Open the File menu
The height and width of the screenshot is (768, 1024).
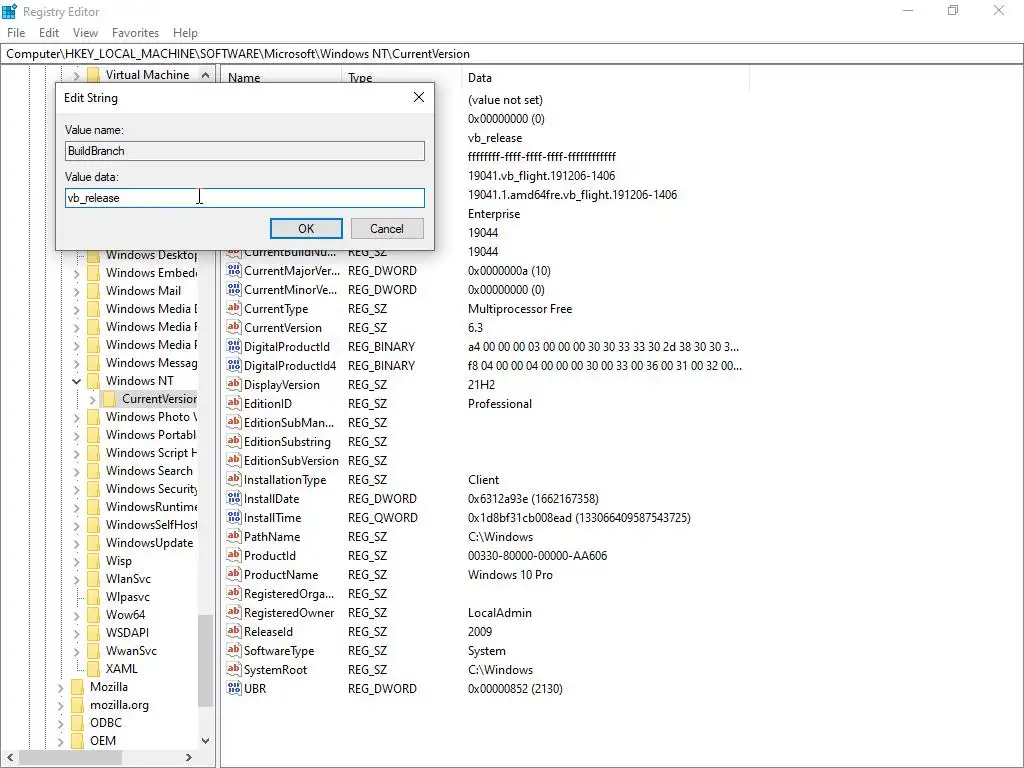click(x=16, y=33)
